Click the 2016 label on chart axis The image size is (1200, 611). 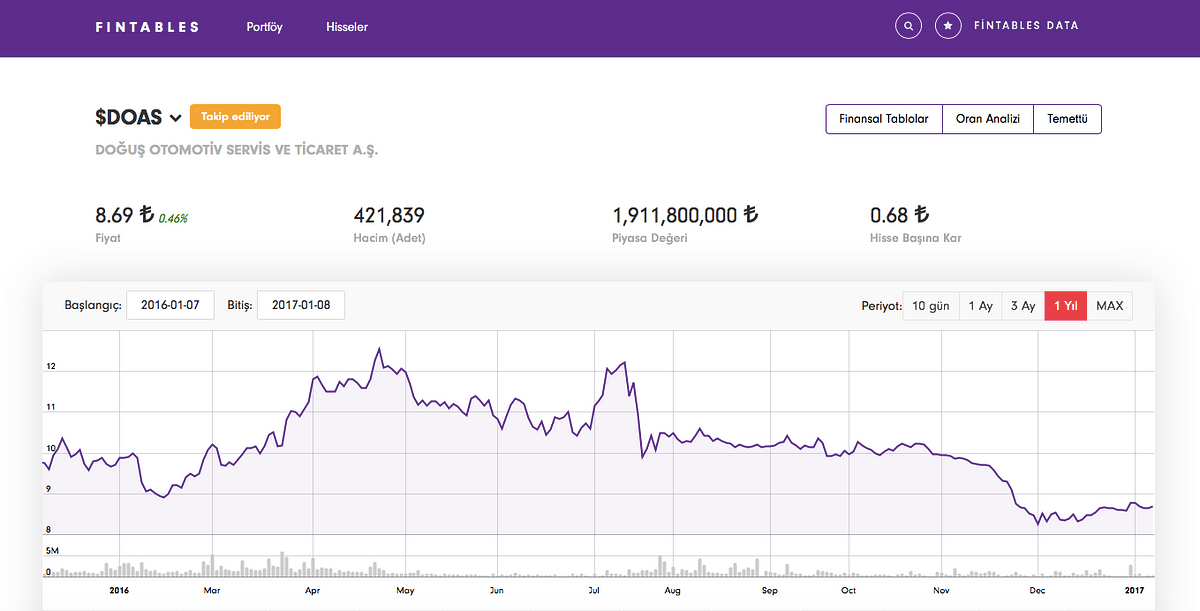click(118, 591)
